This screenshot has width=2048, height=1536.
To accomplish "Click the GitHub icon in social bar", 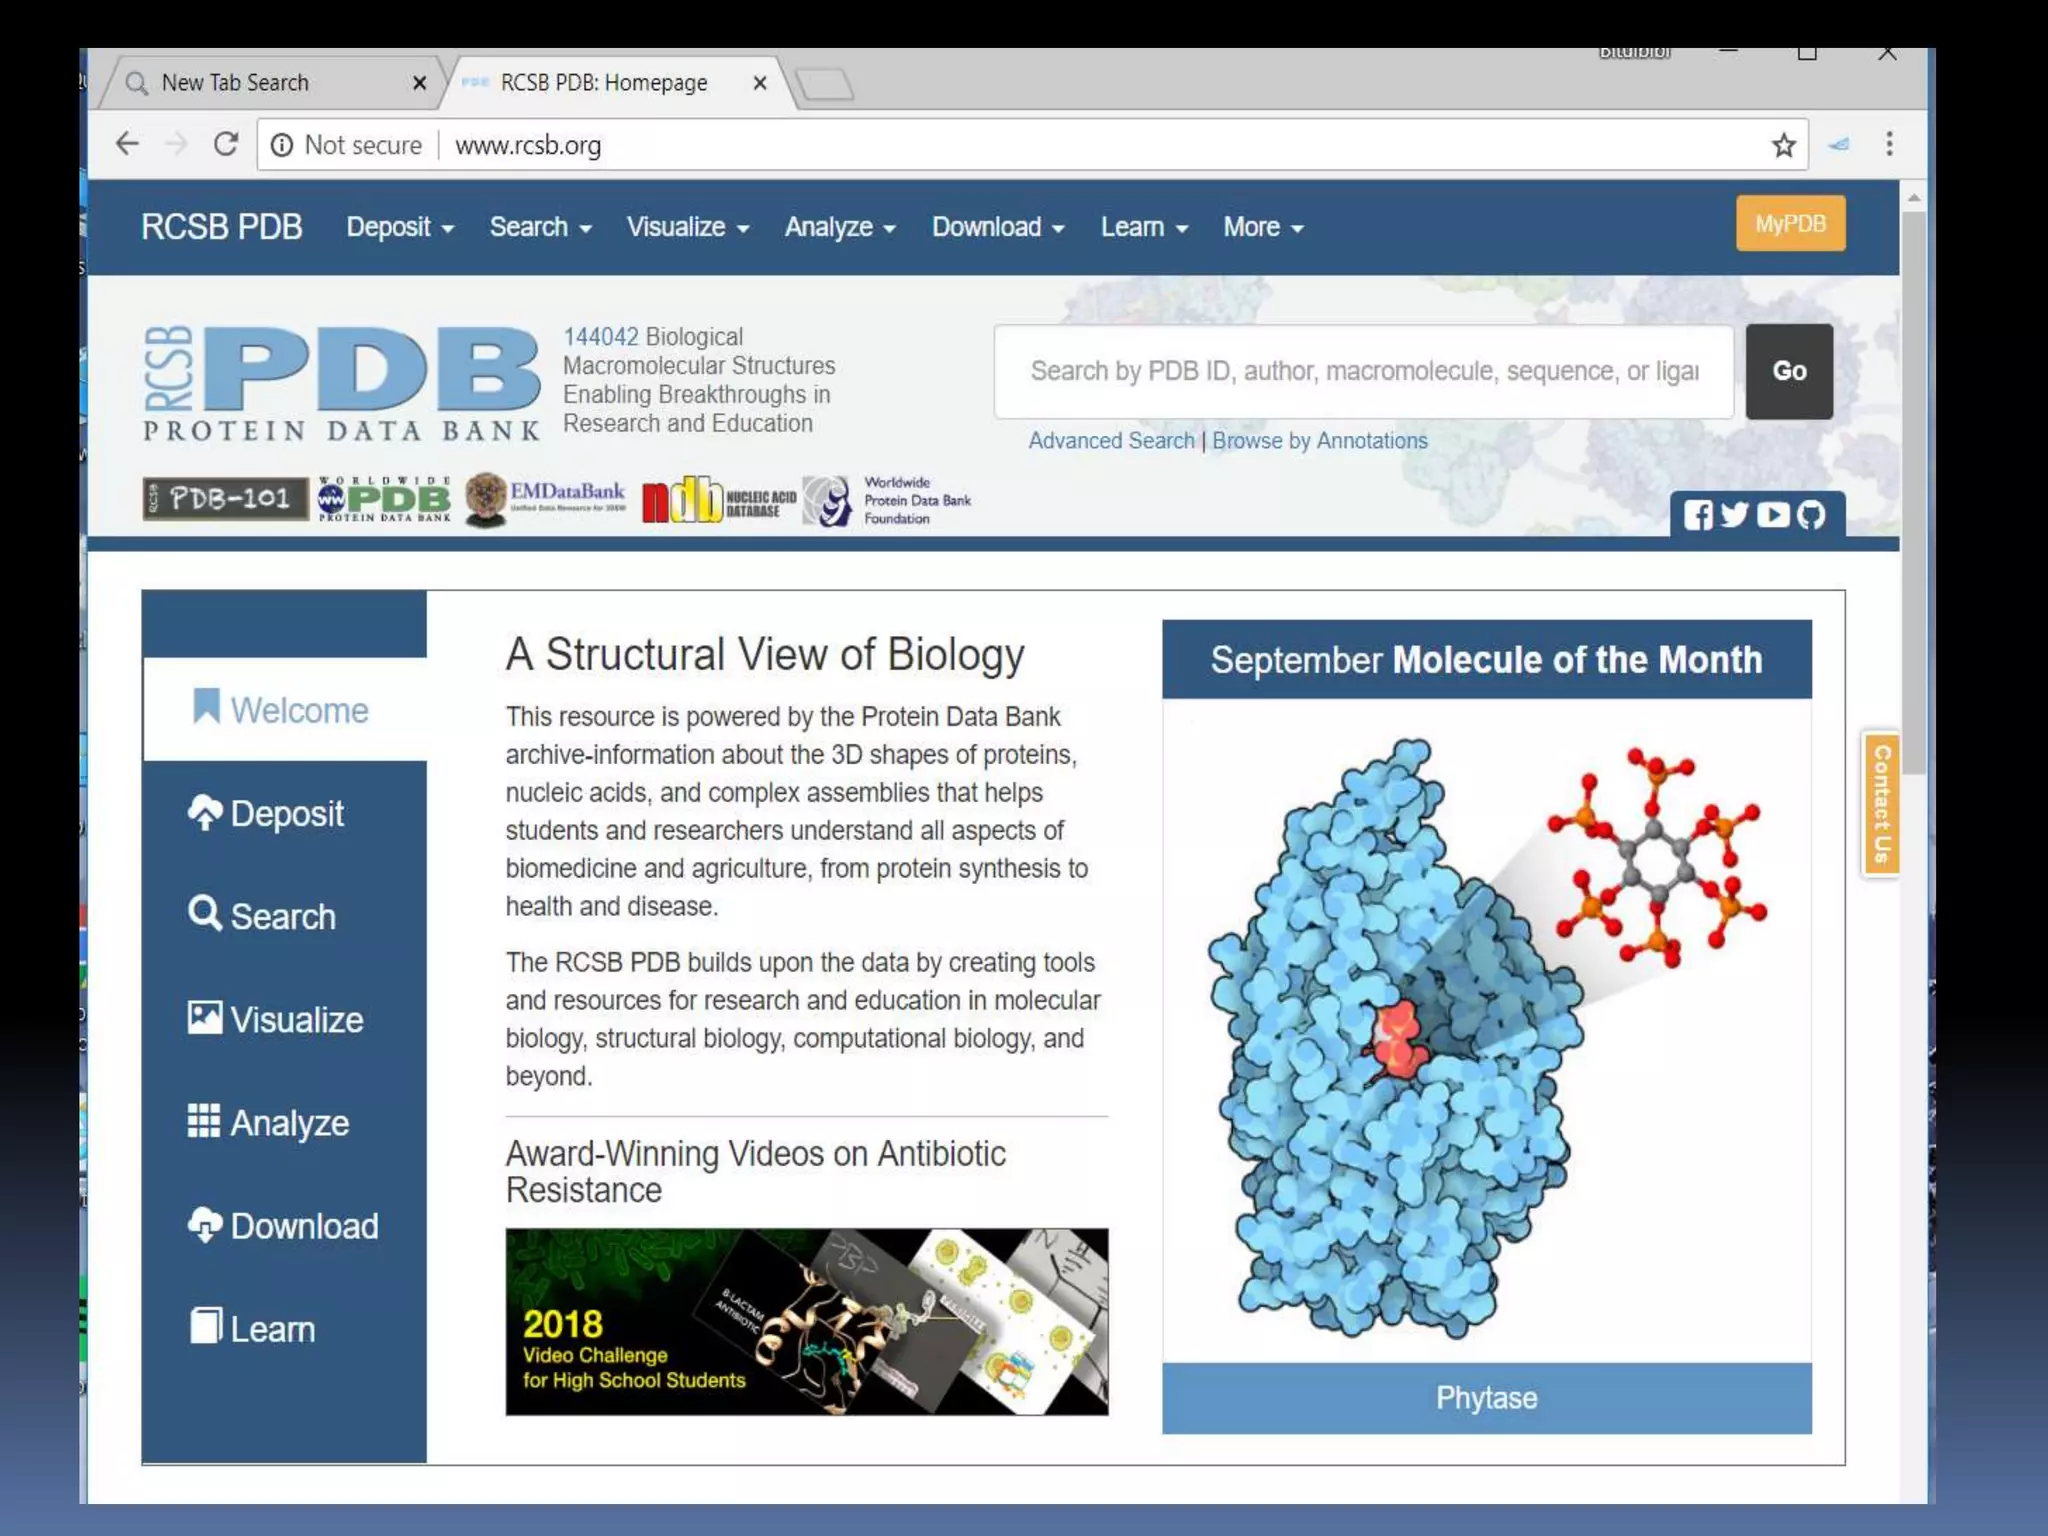I will coord(1811,515).
